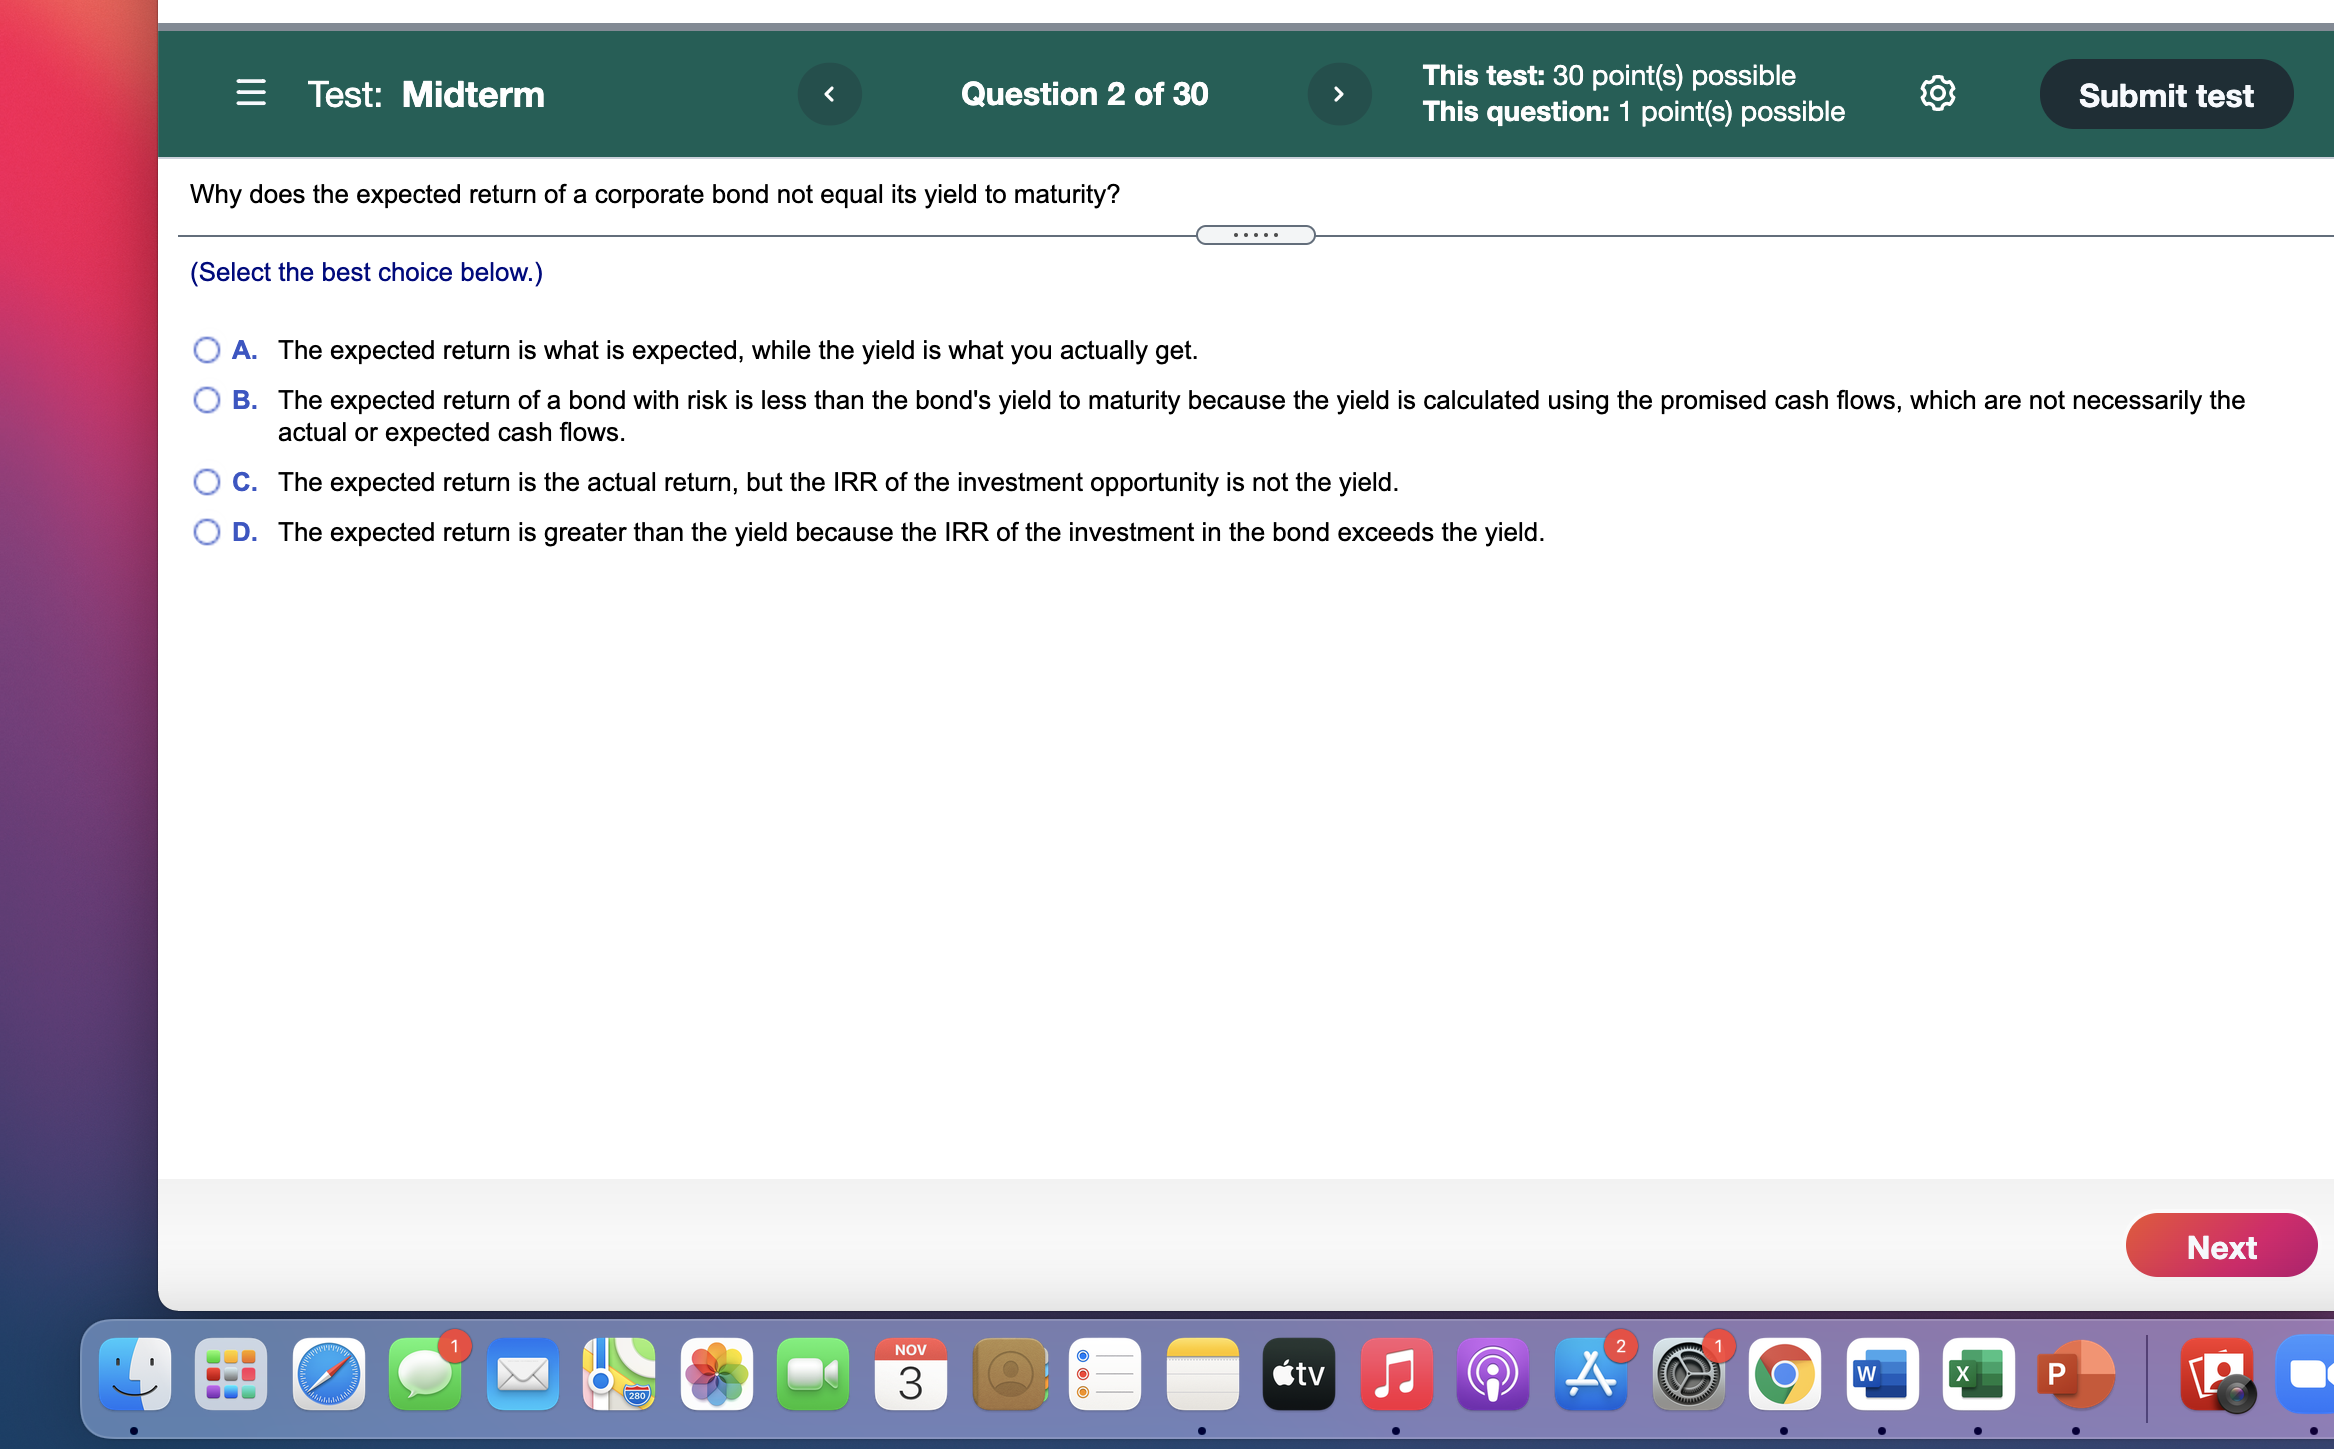Open System Preferences from the dock
The image size is (2334, 1449).
click(x=1689, y=1375)
